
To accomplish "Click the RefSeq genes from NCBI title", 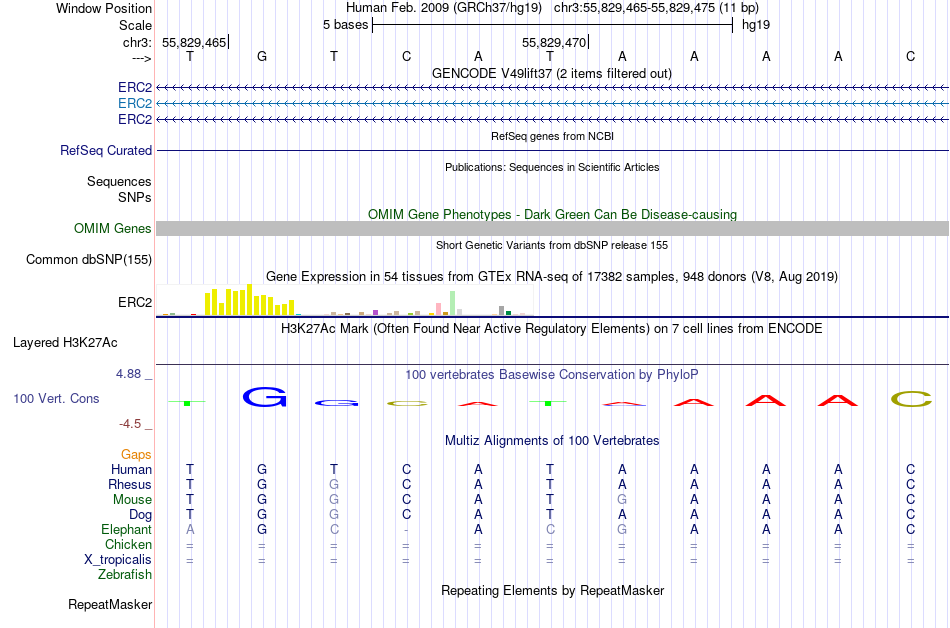I will [x=552, y=136].
